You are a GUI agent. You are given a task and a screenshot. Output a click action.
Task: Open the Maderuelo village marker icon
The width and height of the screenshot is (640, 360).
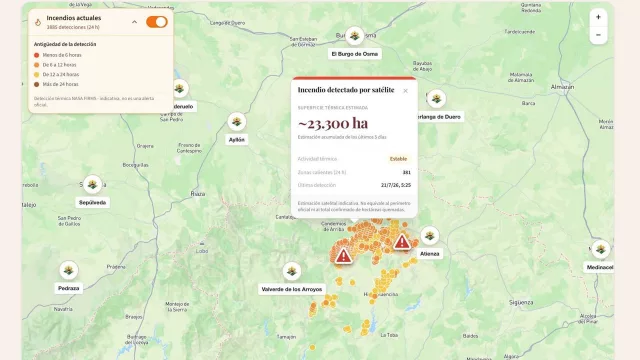(179, 89)
